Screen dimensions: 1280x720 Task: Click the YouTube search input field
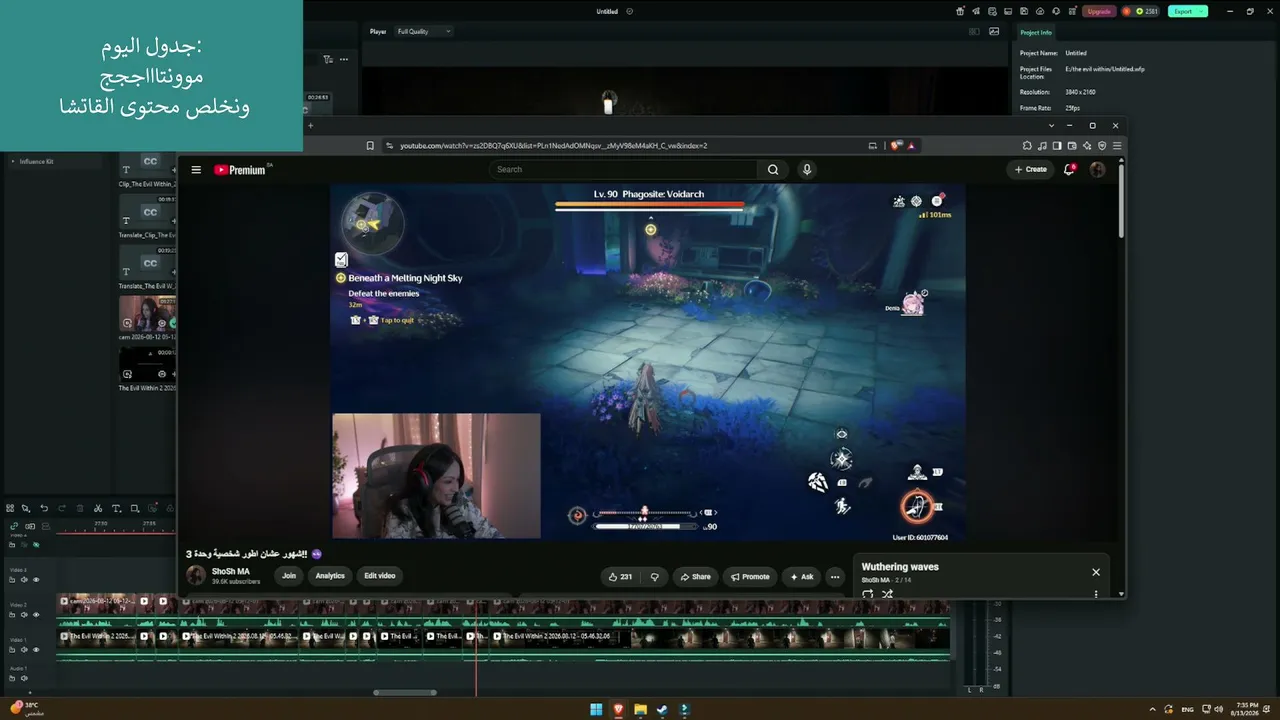coord(625,169)
